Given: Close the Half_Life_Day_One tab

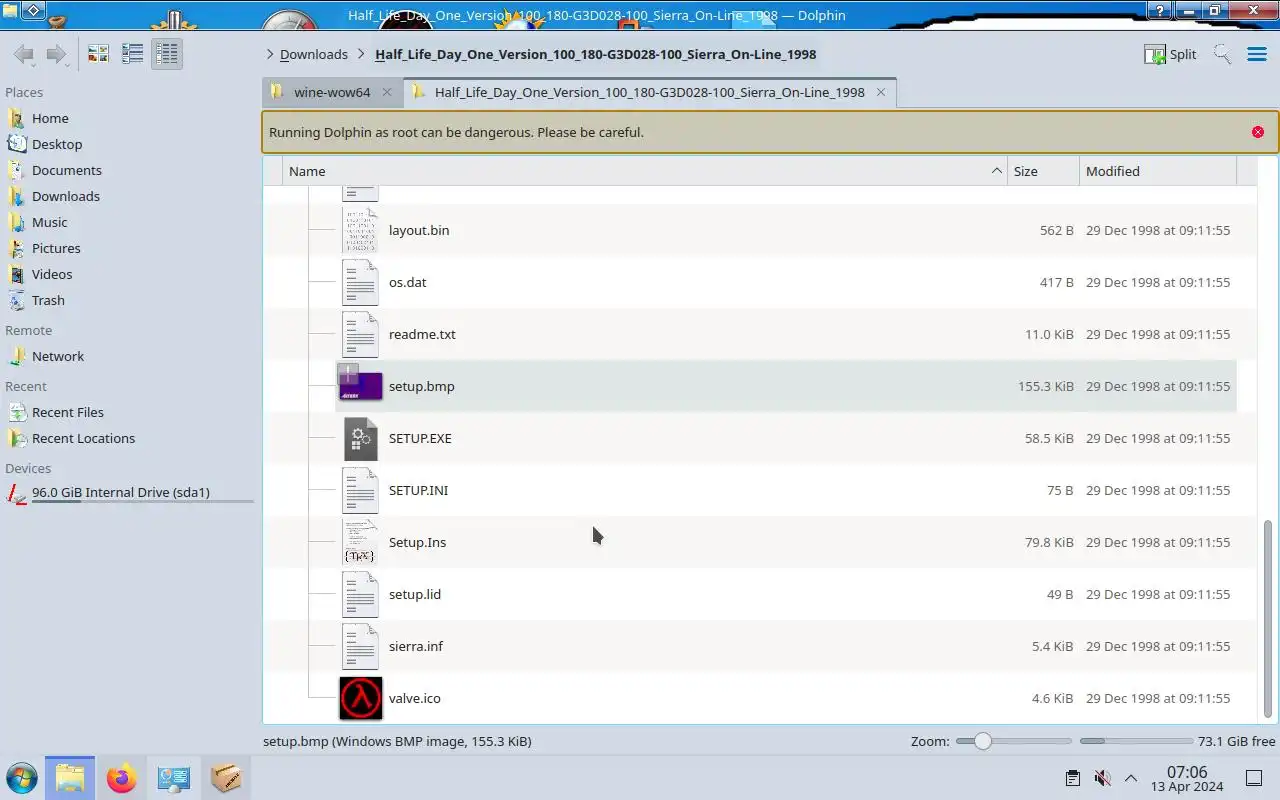Looking at the screenshot, I should click(881, 92).
